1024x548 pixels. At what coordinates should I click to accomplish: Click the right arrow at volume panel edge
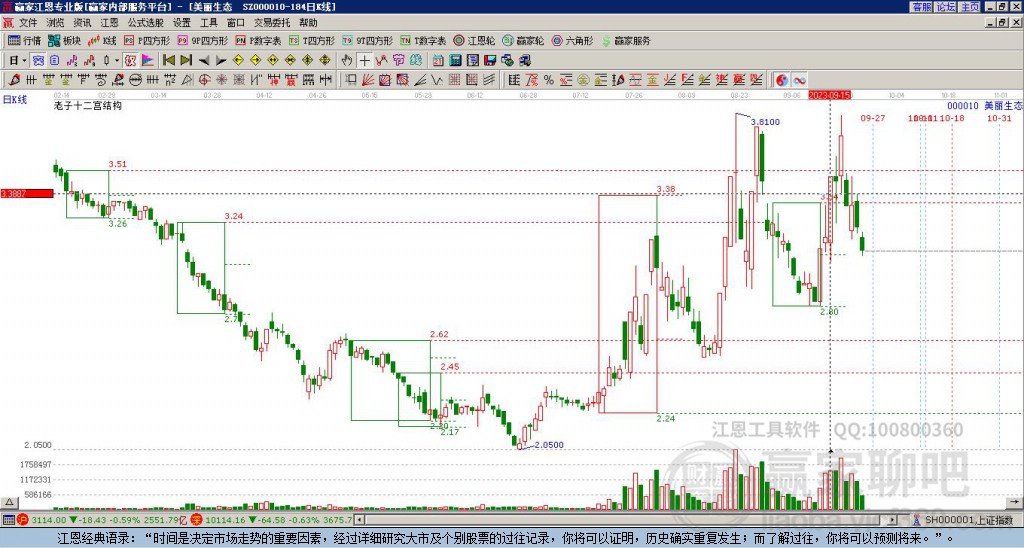pos(1016,502)
